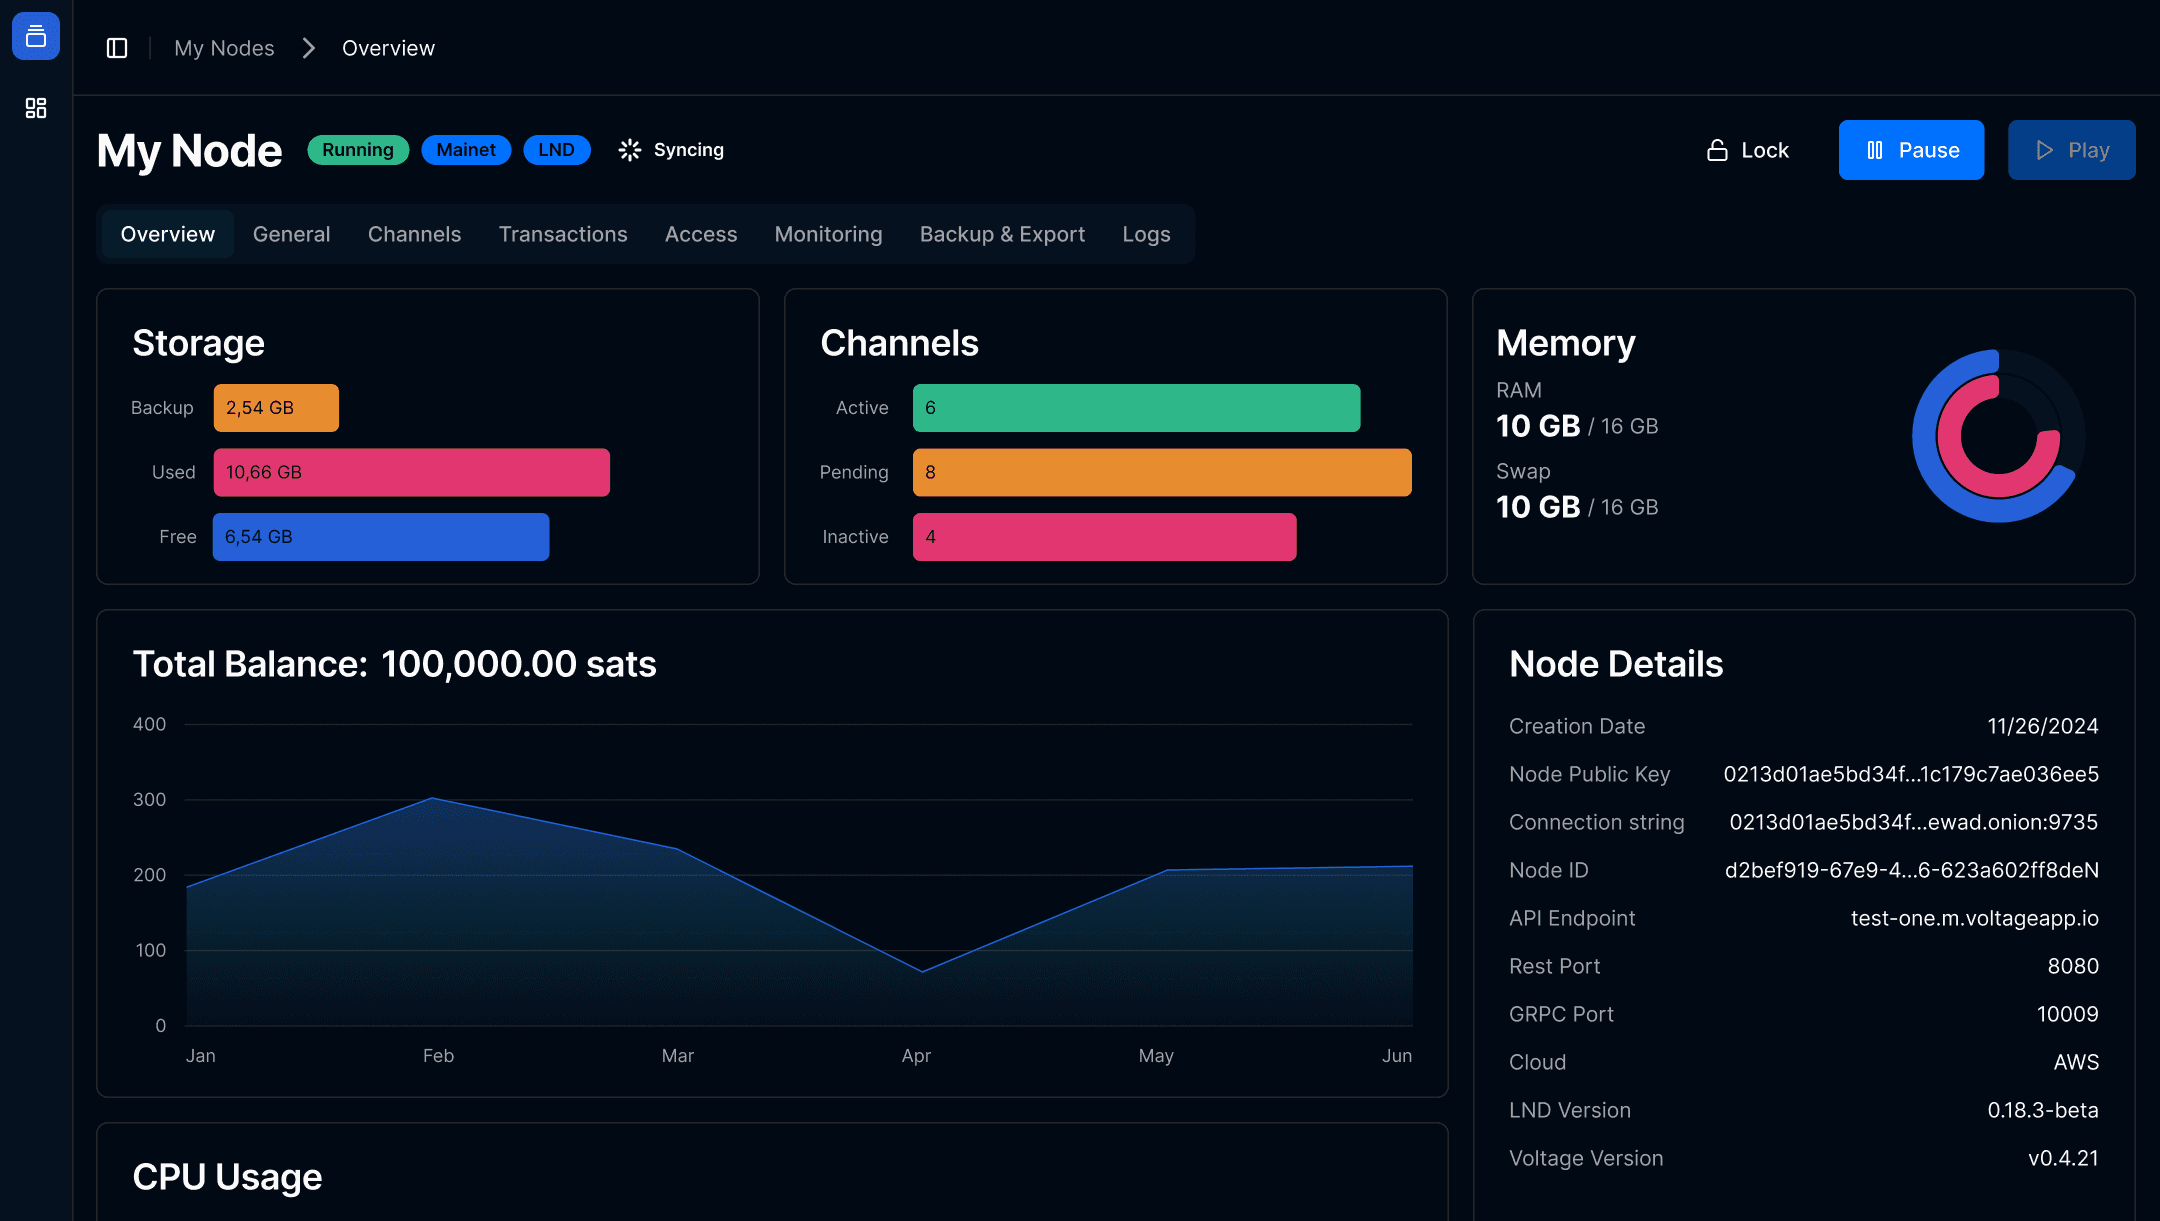Click the Running status badge
This screenshot has width=2160, height=1221.
point(358,150)
